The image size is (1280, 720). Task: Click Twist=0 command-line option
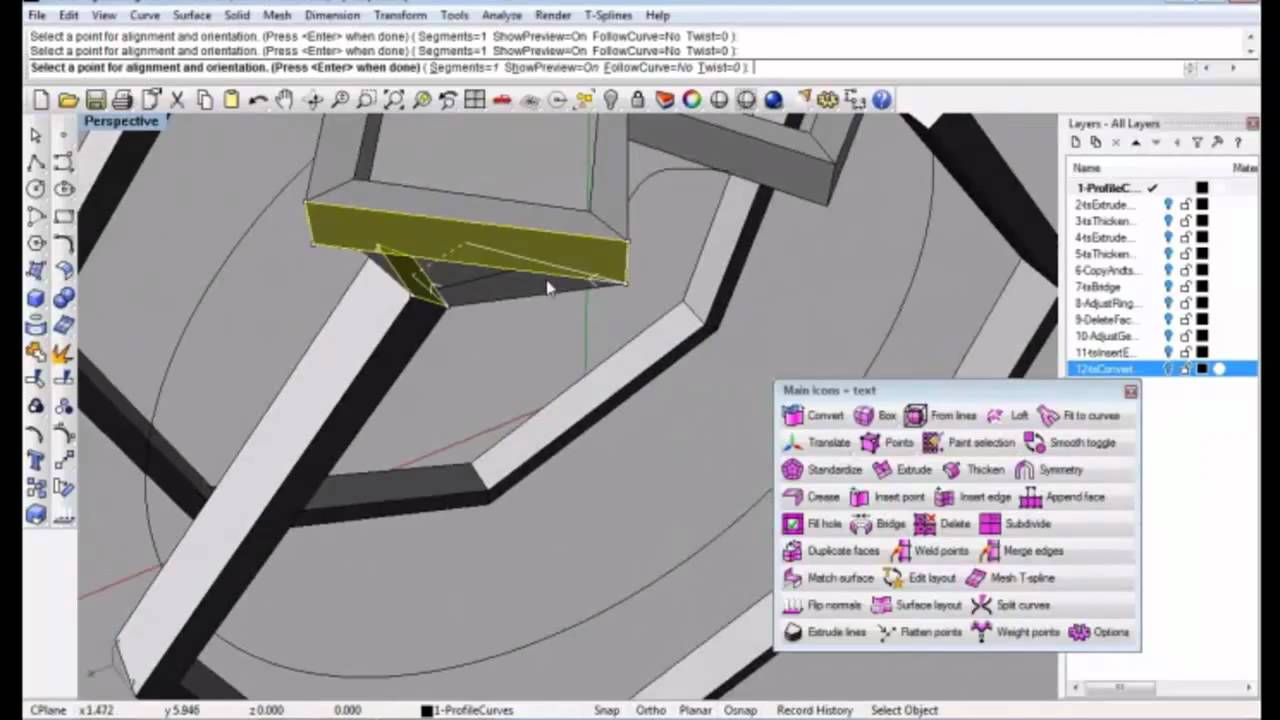(720, 68)
